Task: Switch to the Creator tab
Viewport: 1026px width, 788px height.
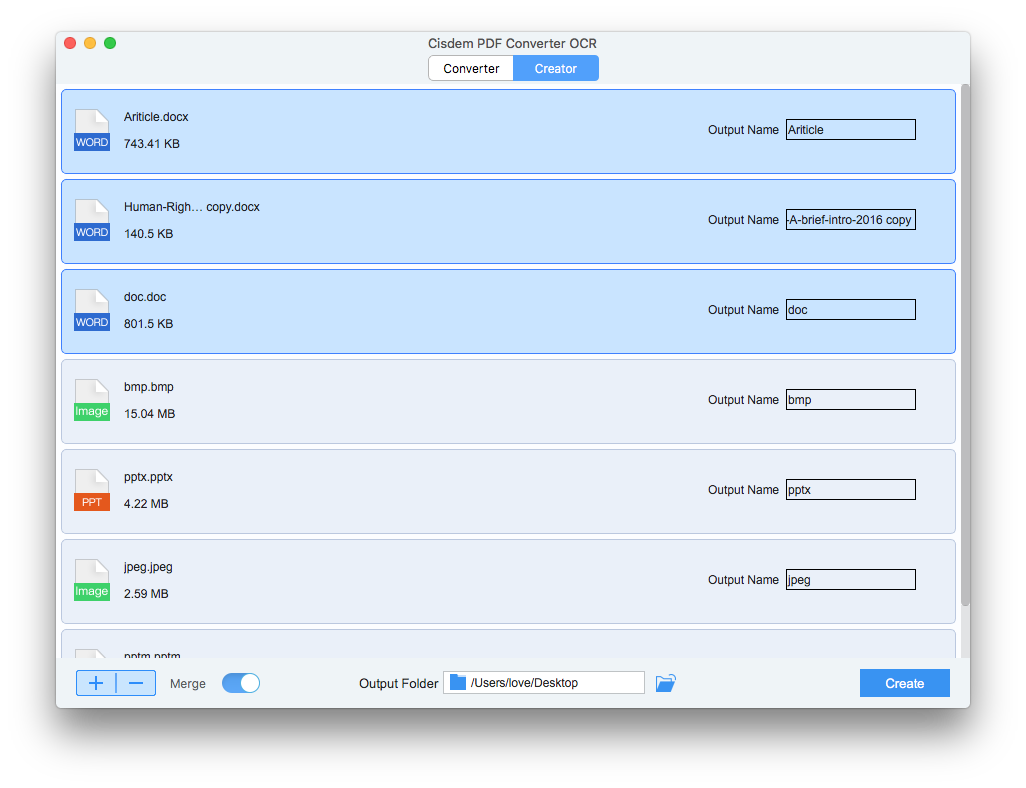Action: pos(556,69)
